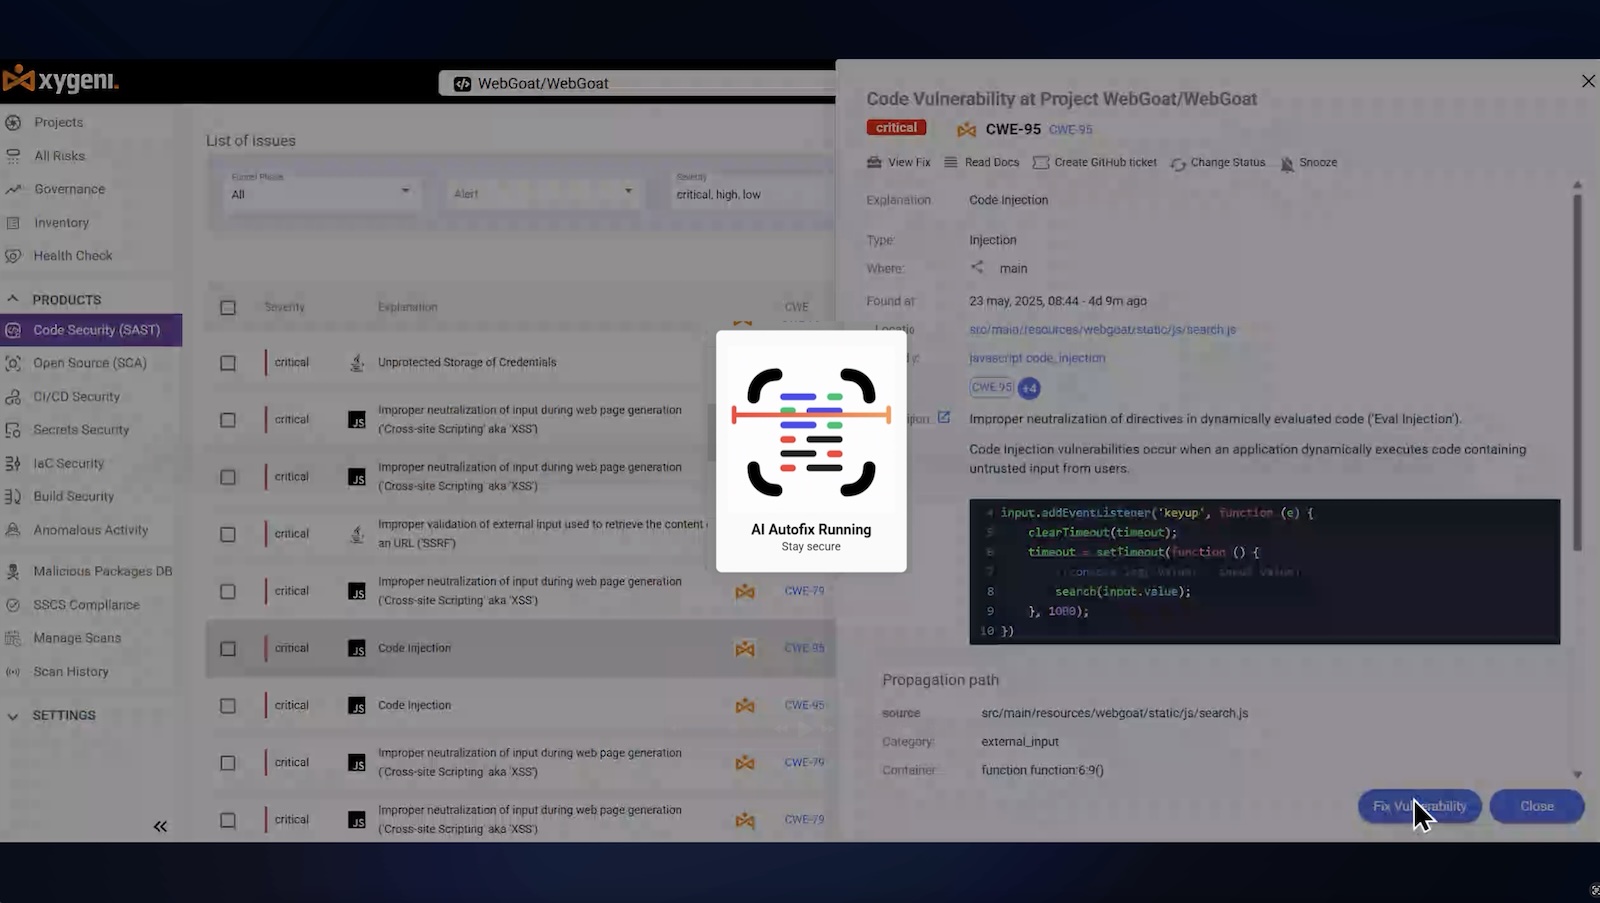
Task: Click the Fix Vulnerability button
Action: point(1419,806)
